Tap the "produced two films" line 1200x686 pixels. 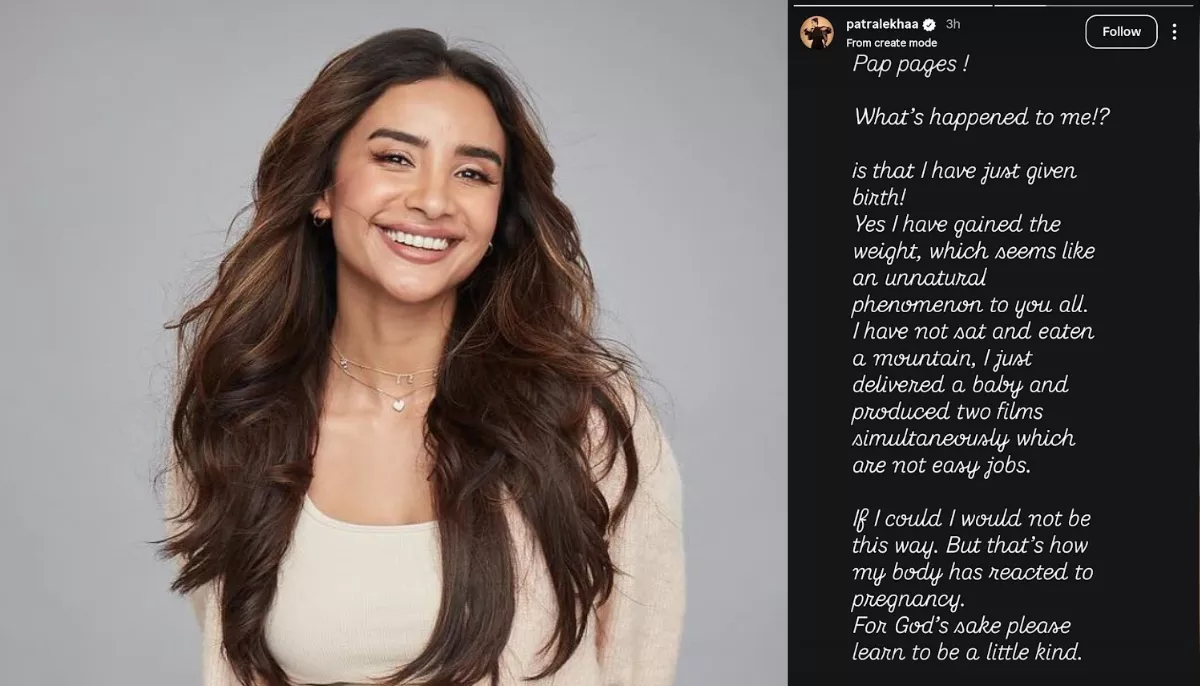click(945, 411)
